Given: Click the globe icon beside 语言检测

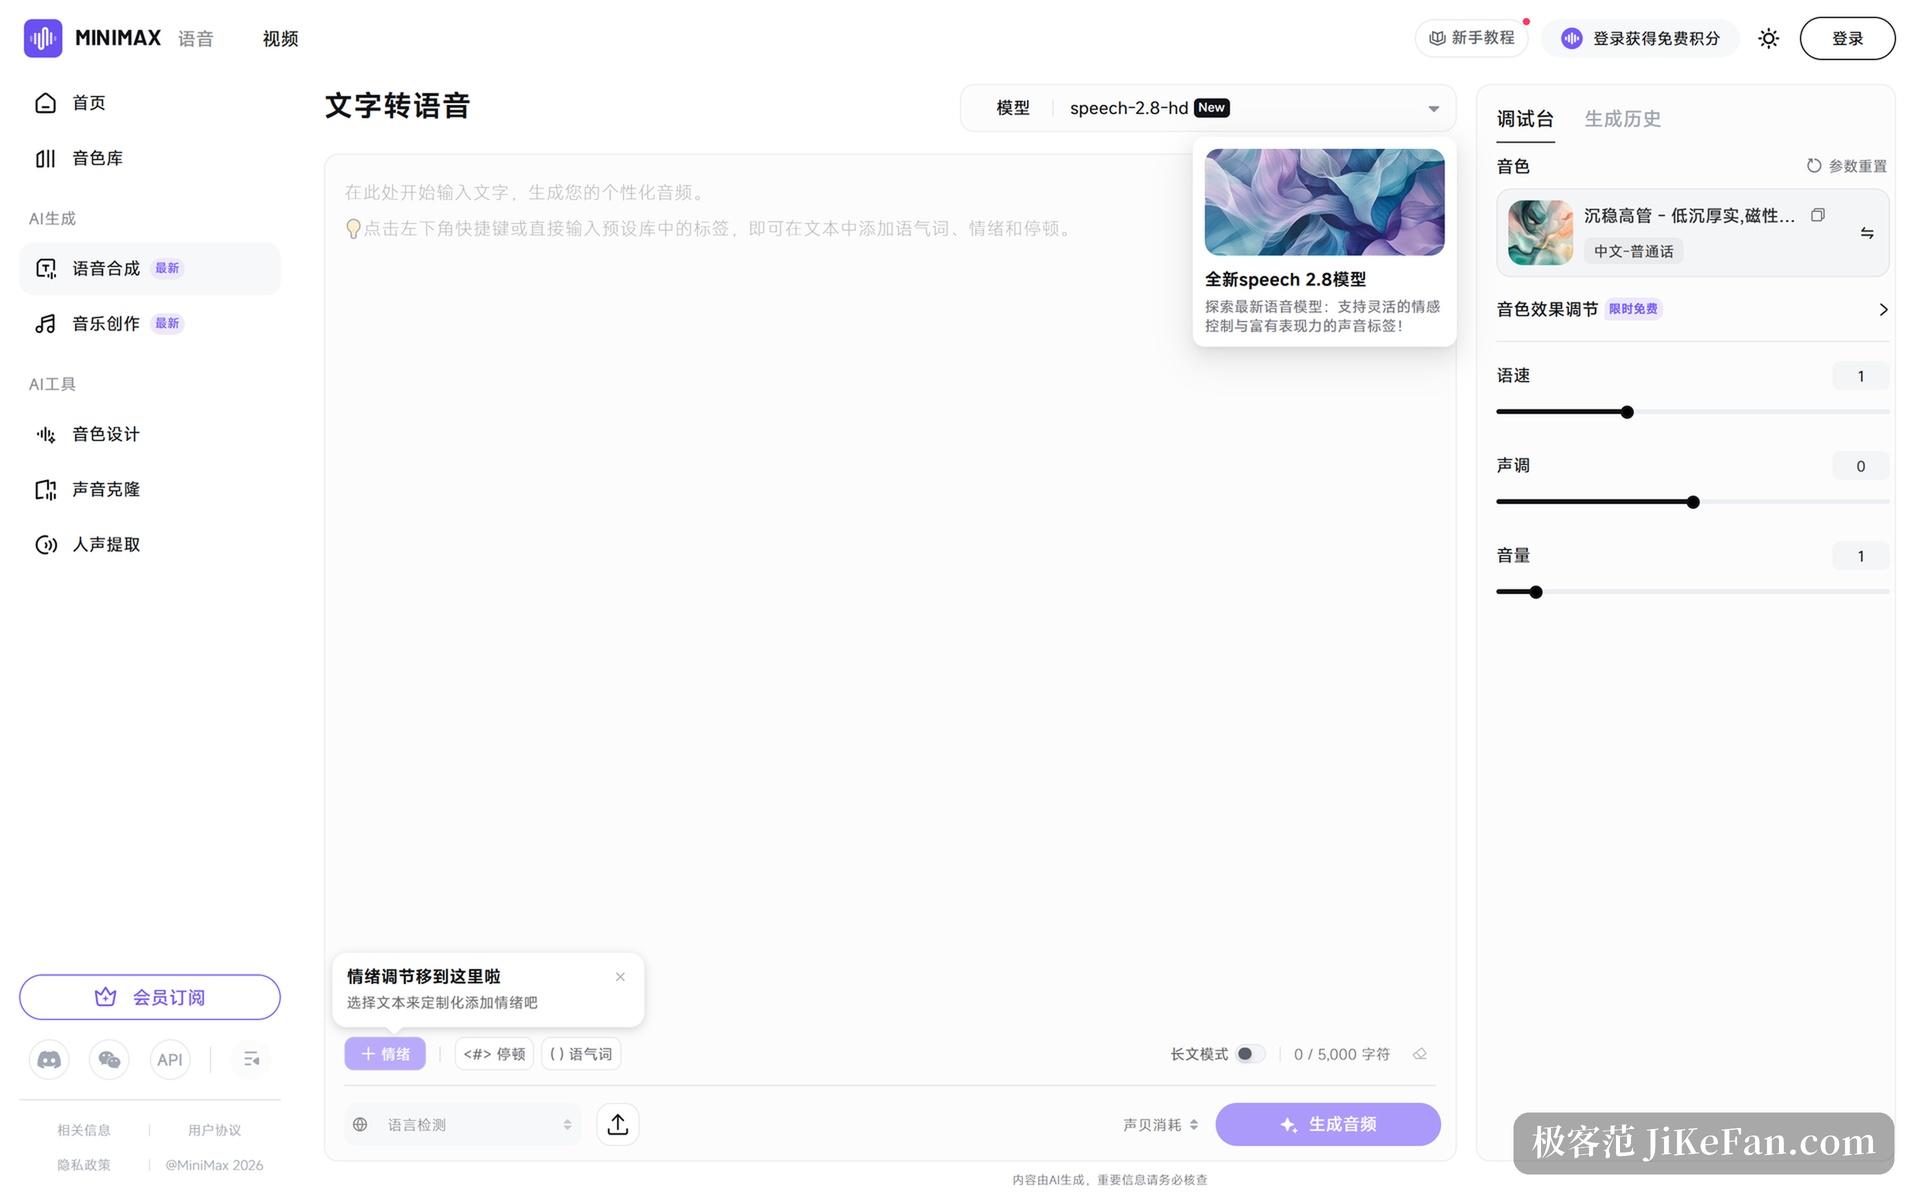Looking at the screenshot, I should 360,1124.
